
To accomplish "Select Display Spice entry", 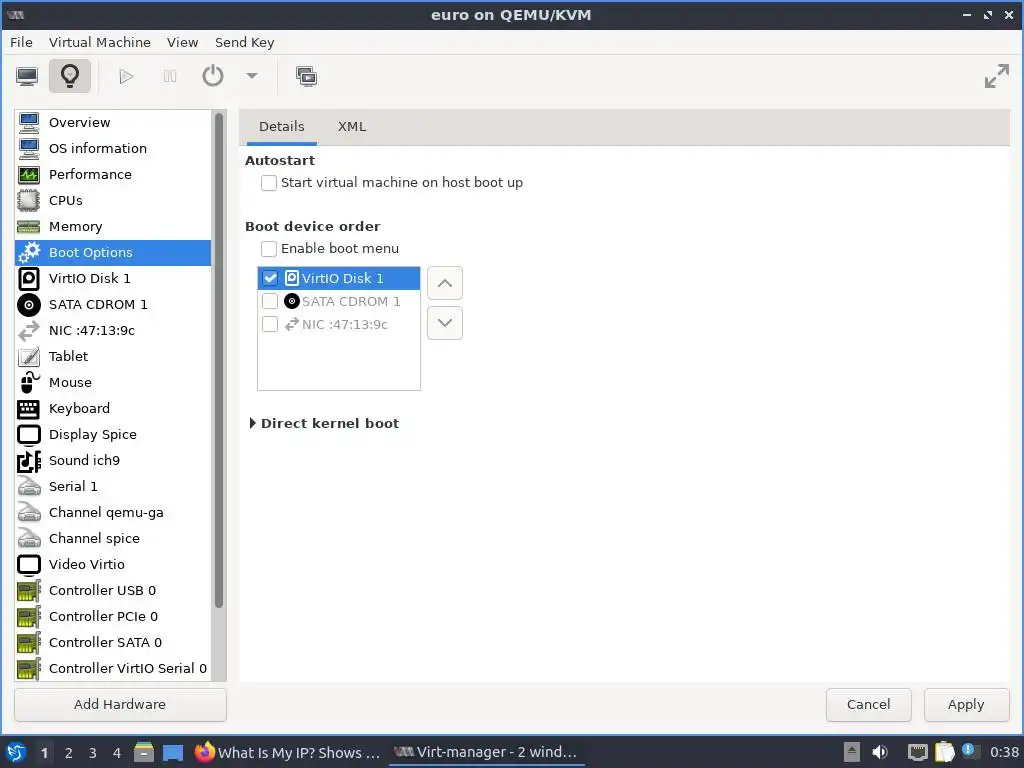I will (113, 435).
